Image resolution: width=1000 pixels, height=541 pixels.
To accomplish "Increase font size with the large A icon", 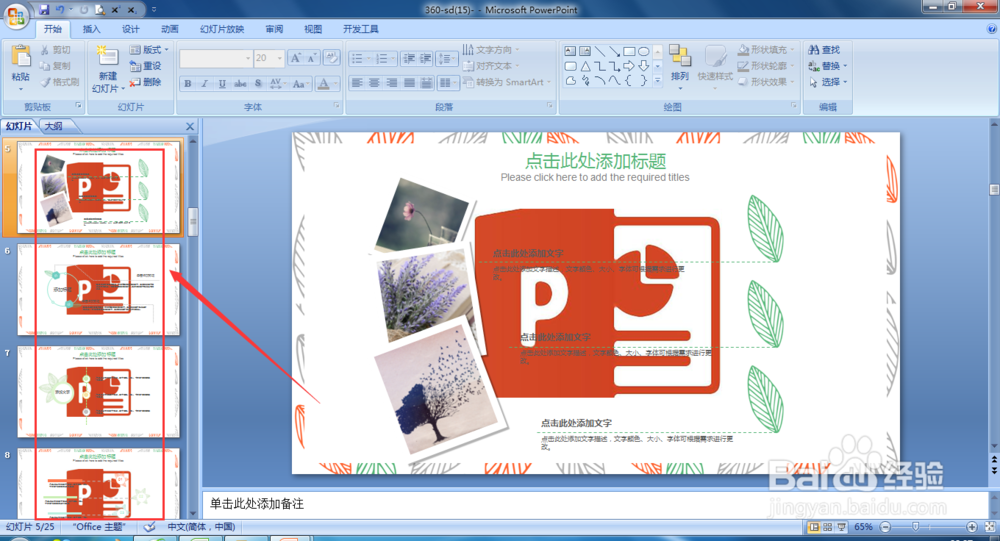I will (x=295, y=58).
